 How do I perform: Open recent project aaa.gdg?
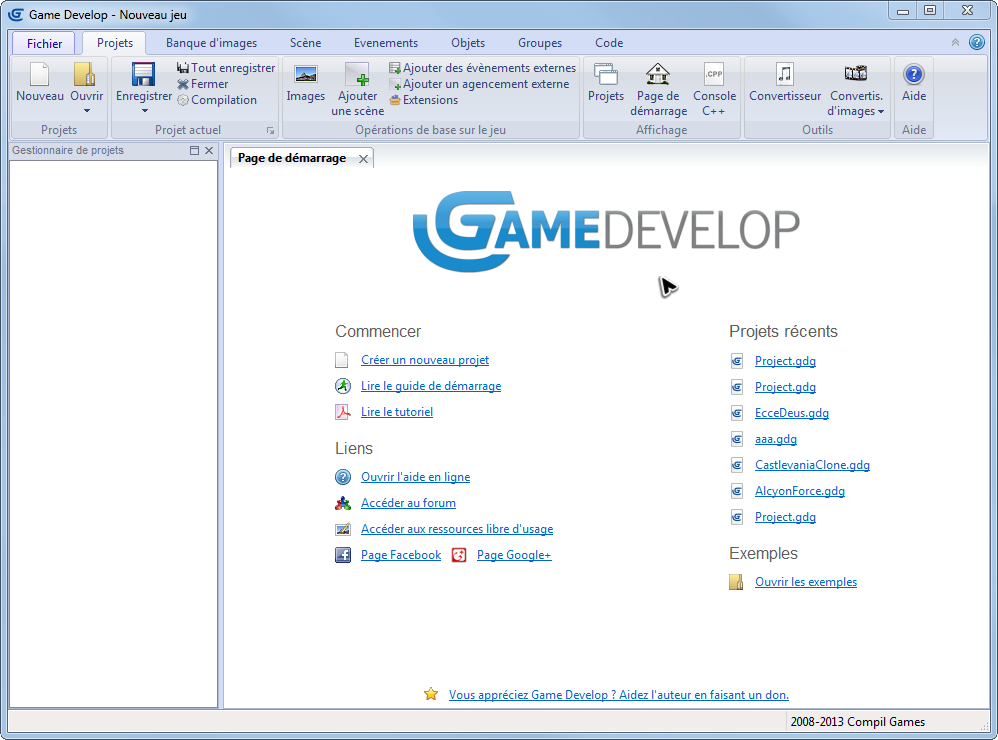[x=775, y=440]
